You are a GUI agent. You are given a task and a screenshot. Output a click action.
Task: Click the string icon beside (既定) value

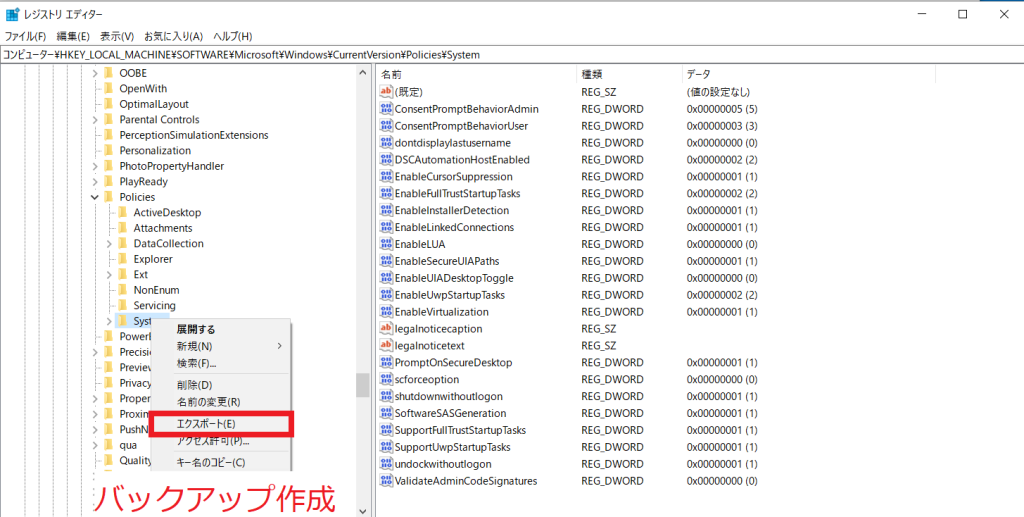coord(386,92)
